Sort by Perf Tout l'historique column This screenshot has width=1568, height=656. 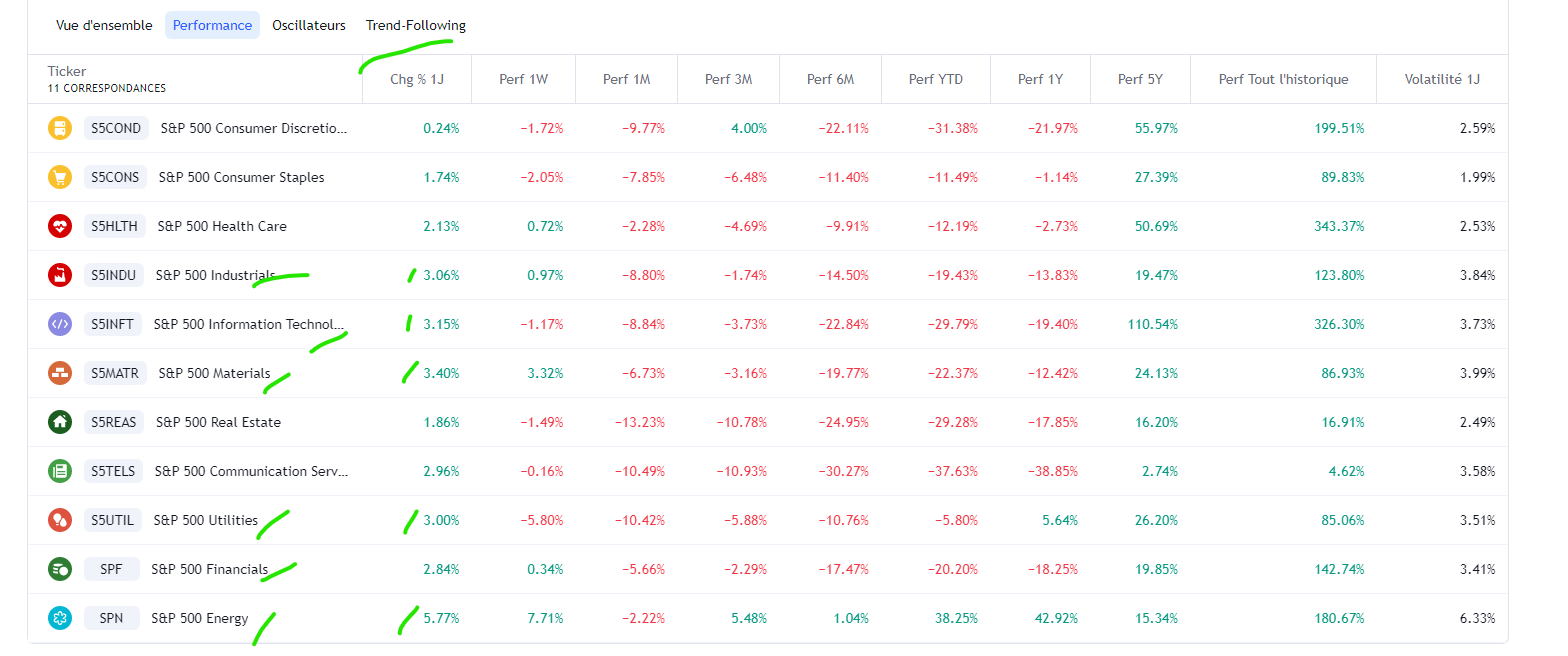(x=1283, y=79)
